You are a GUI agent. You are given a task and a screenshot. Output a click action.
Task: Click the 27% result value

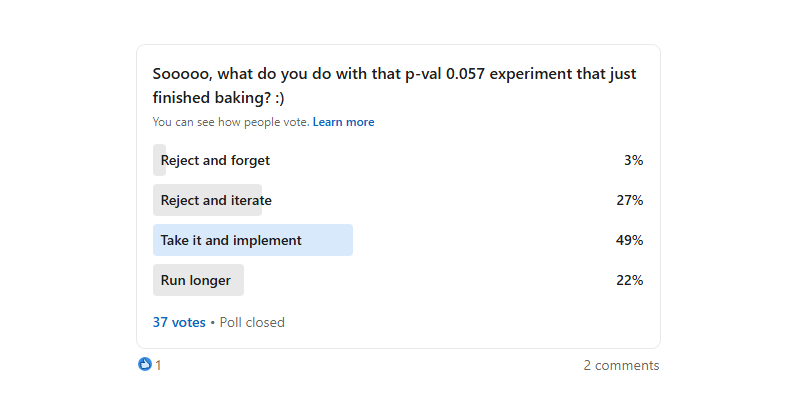629,200
